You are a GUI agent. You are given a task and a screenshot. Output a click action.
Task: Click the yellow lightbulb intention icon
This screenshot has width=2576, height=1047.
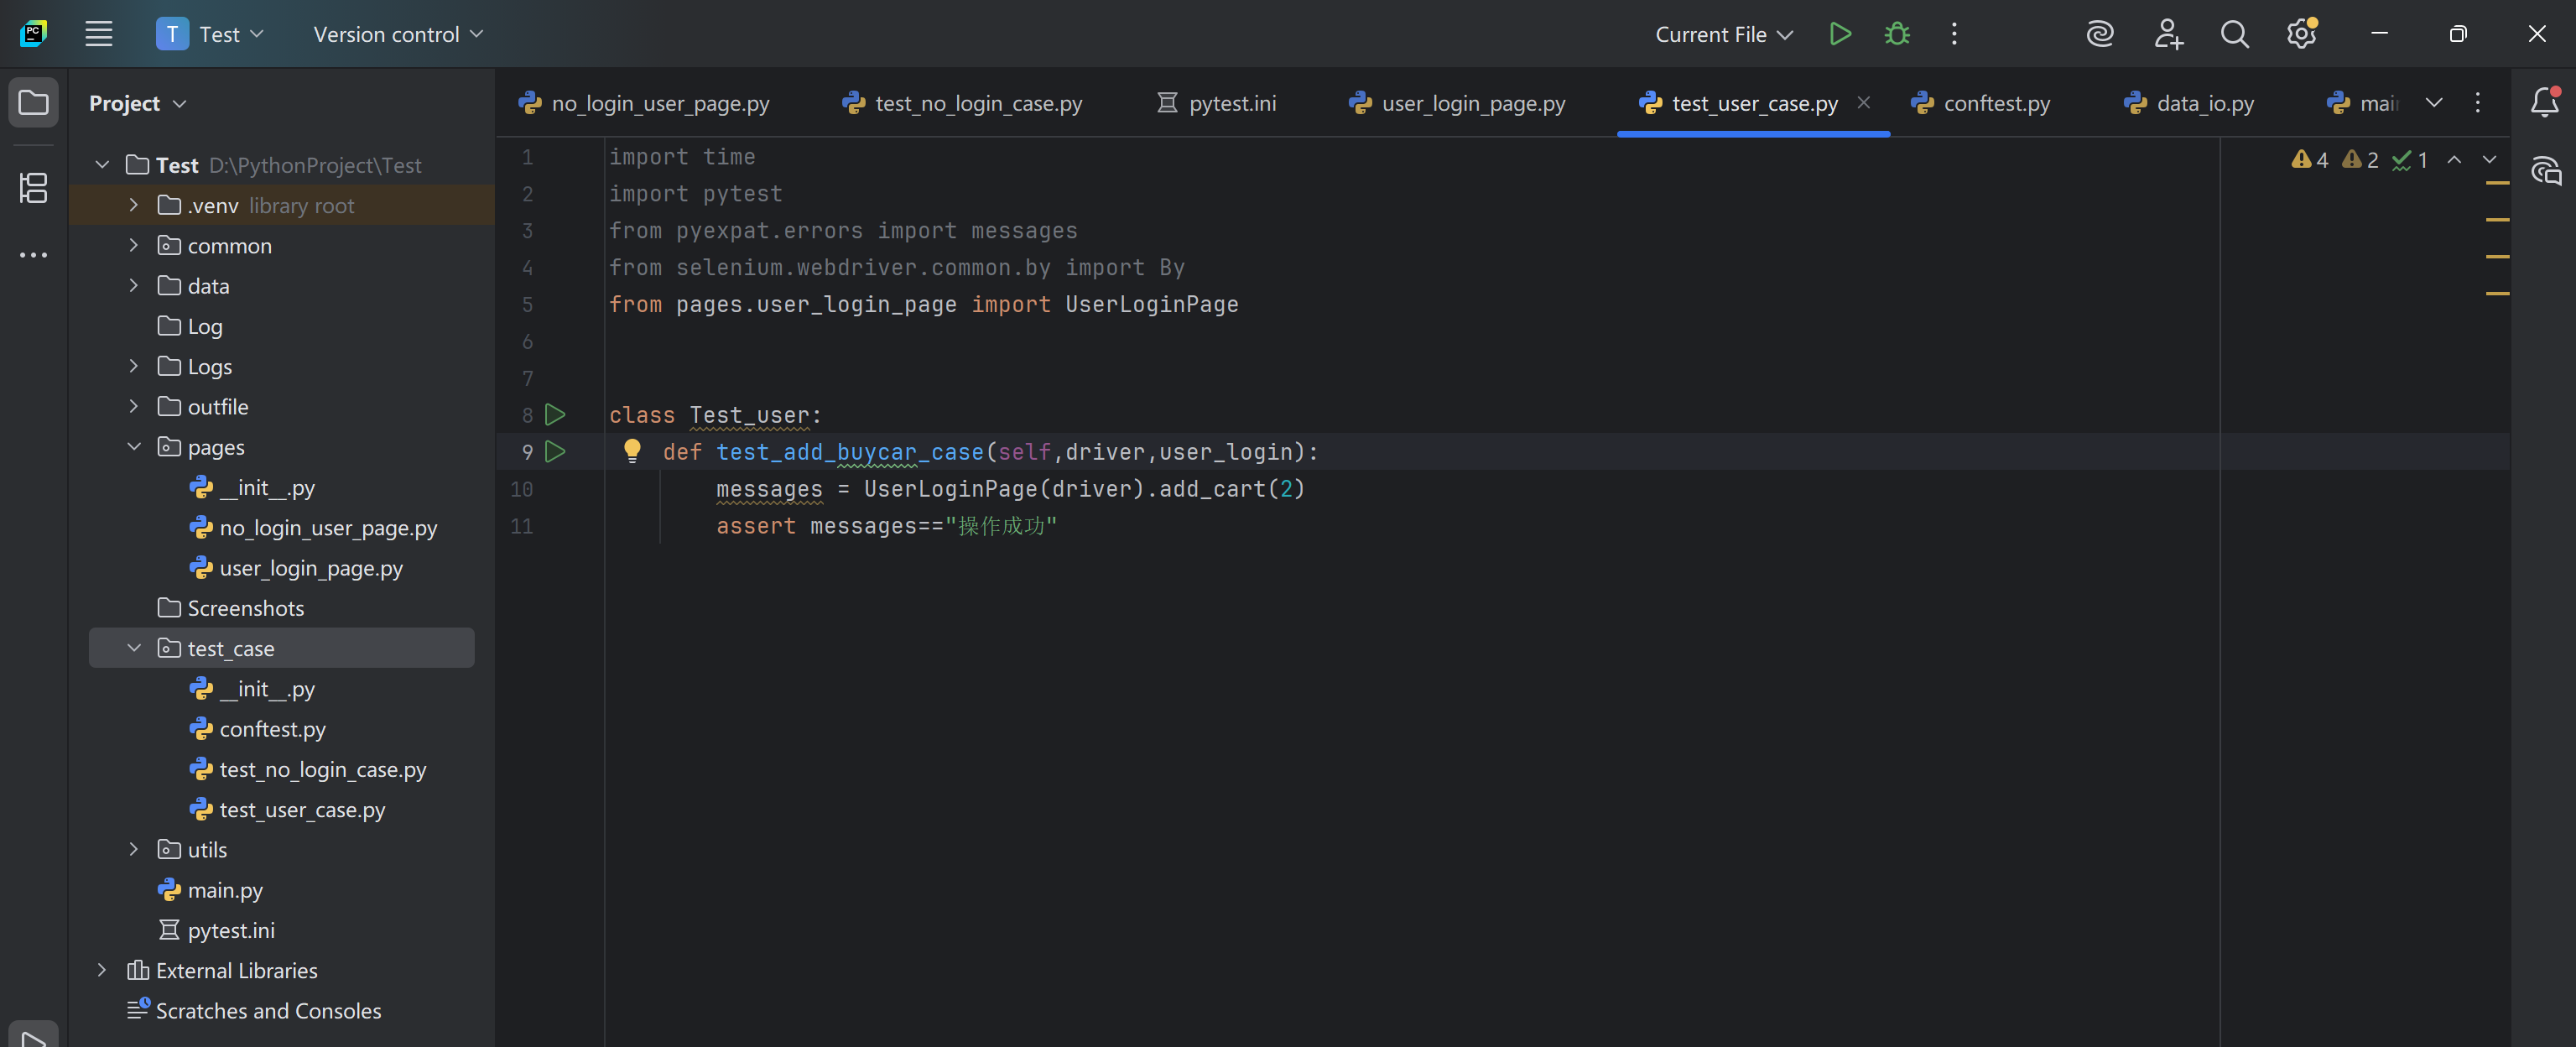coord(632,451)
